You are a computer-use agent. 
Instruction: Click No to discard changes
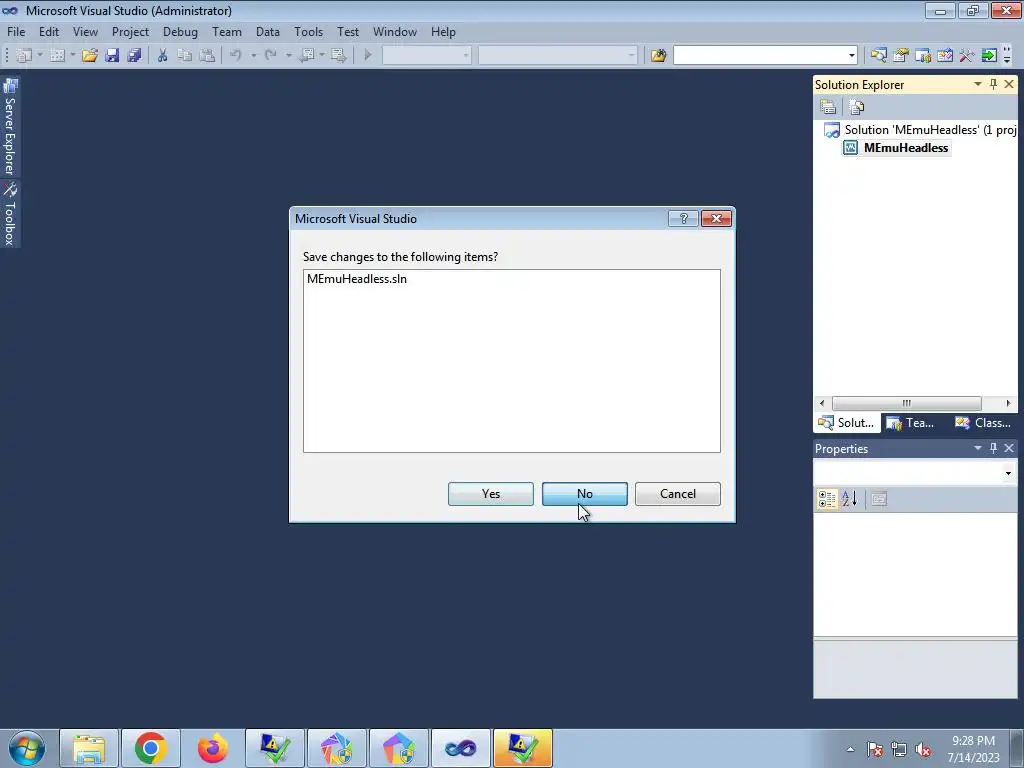pyautogui.click(x=584, y=494)
